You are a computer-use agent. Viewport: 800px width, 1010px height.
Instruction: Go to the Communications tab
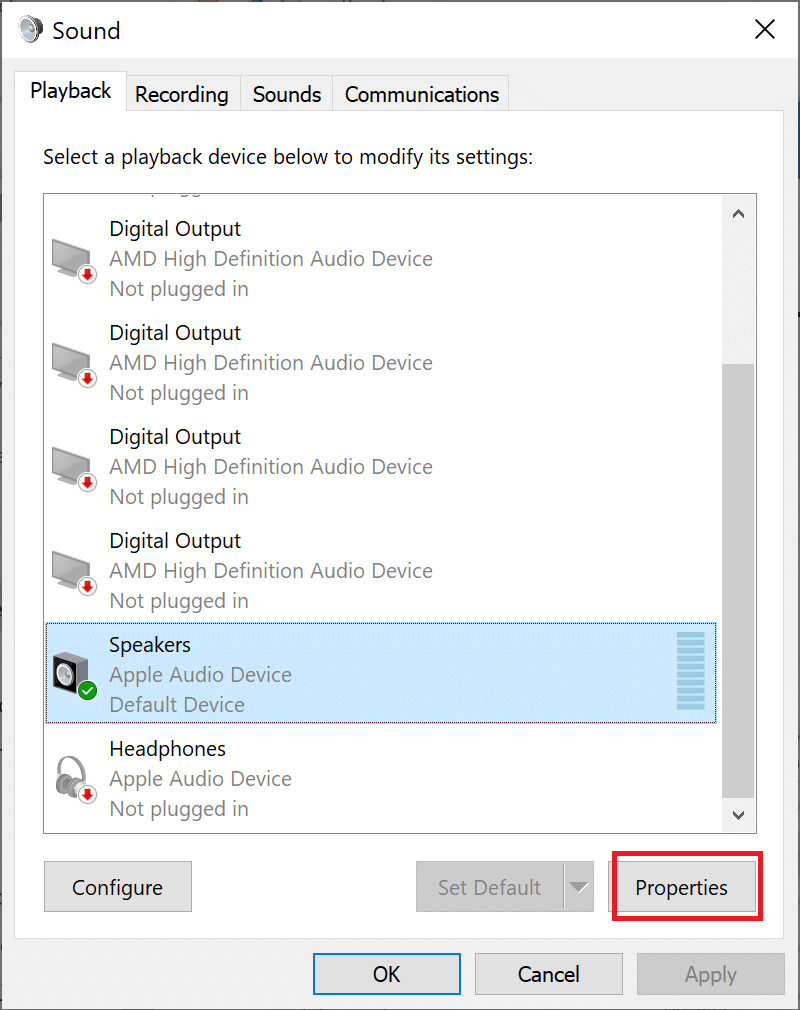coord(421,95)
